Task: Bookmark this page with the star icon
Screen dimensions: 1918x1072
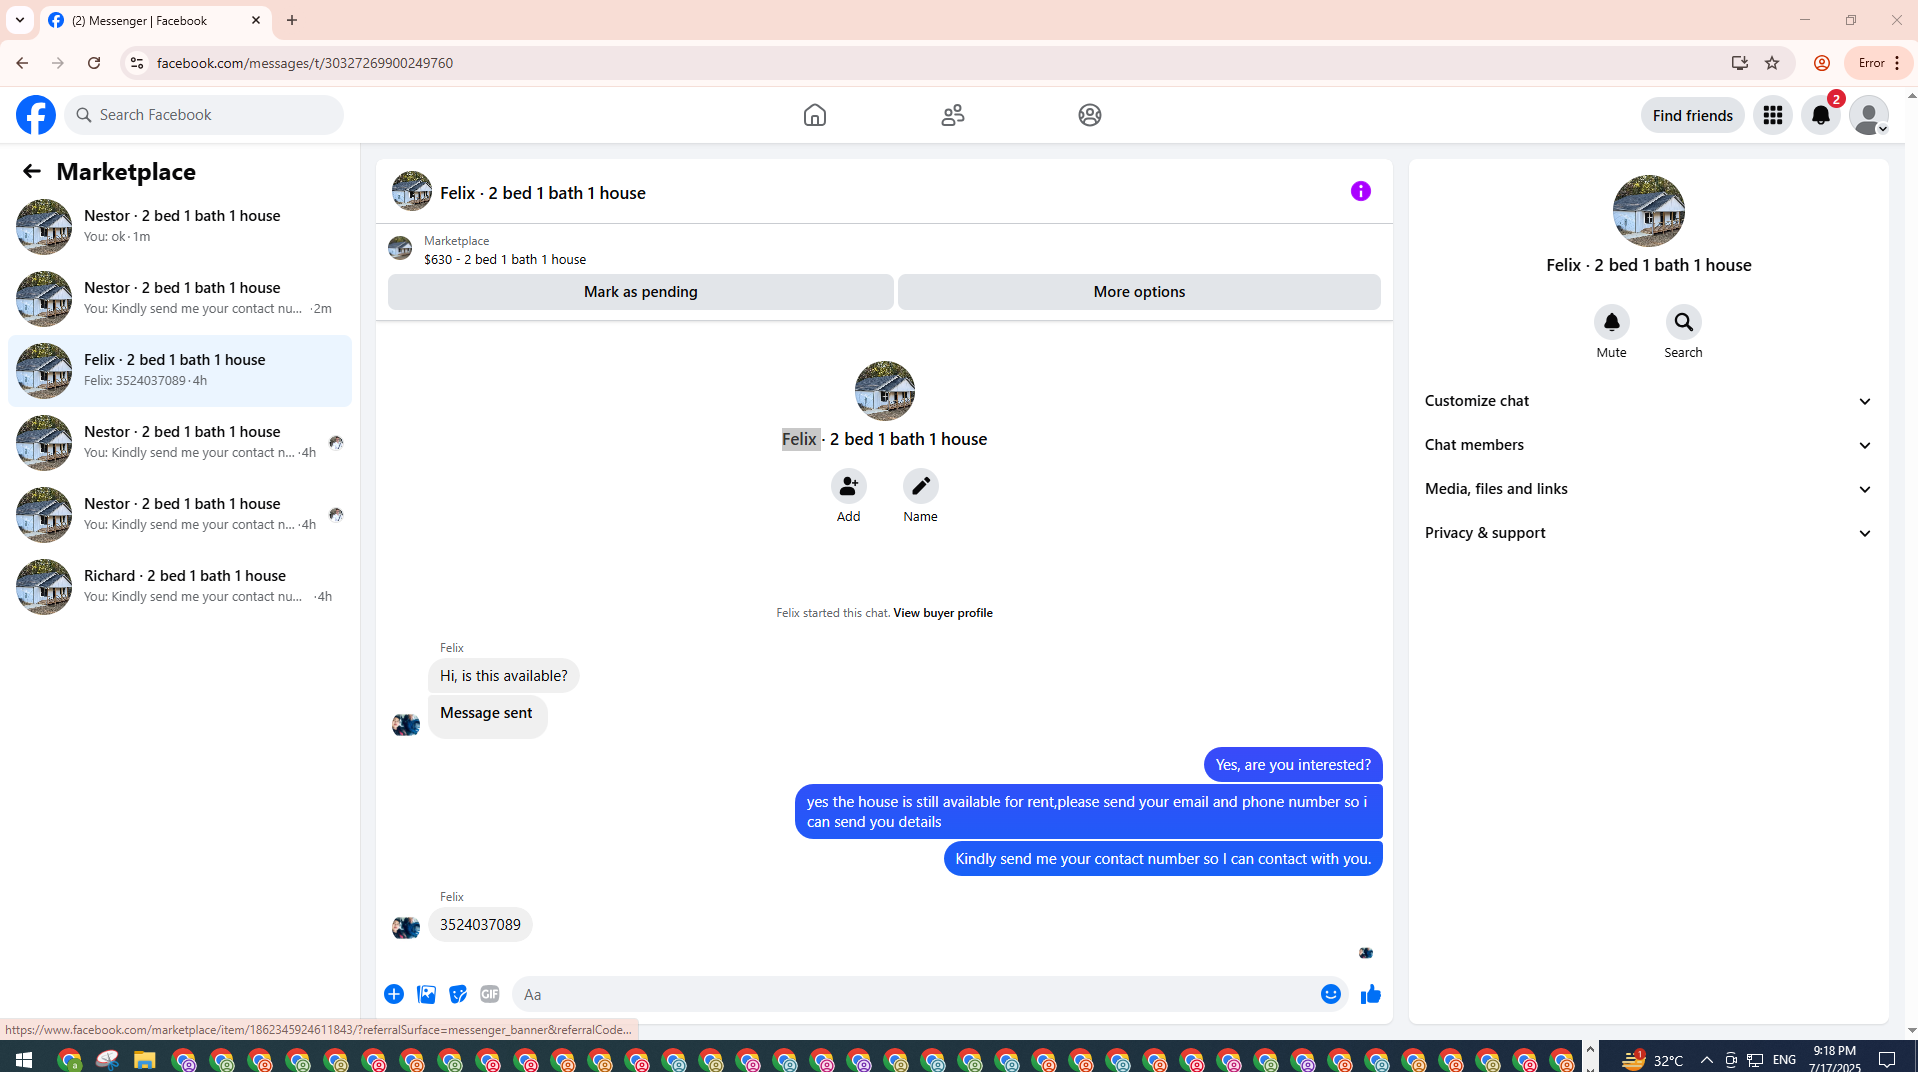Action: pyautogui.click(x=1772, y=63)
